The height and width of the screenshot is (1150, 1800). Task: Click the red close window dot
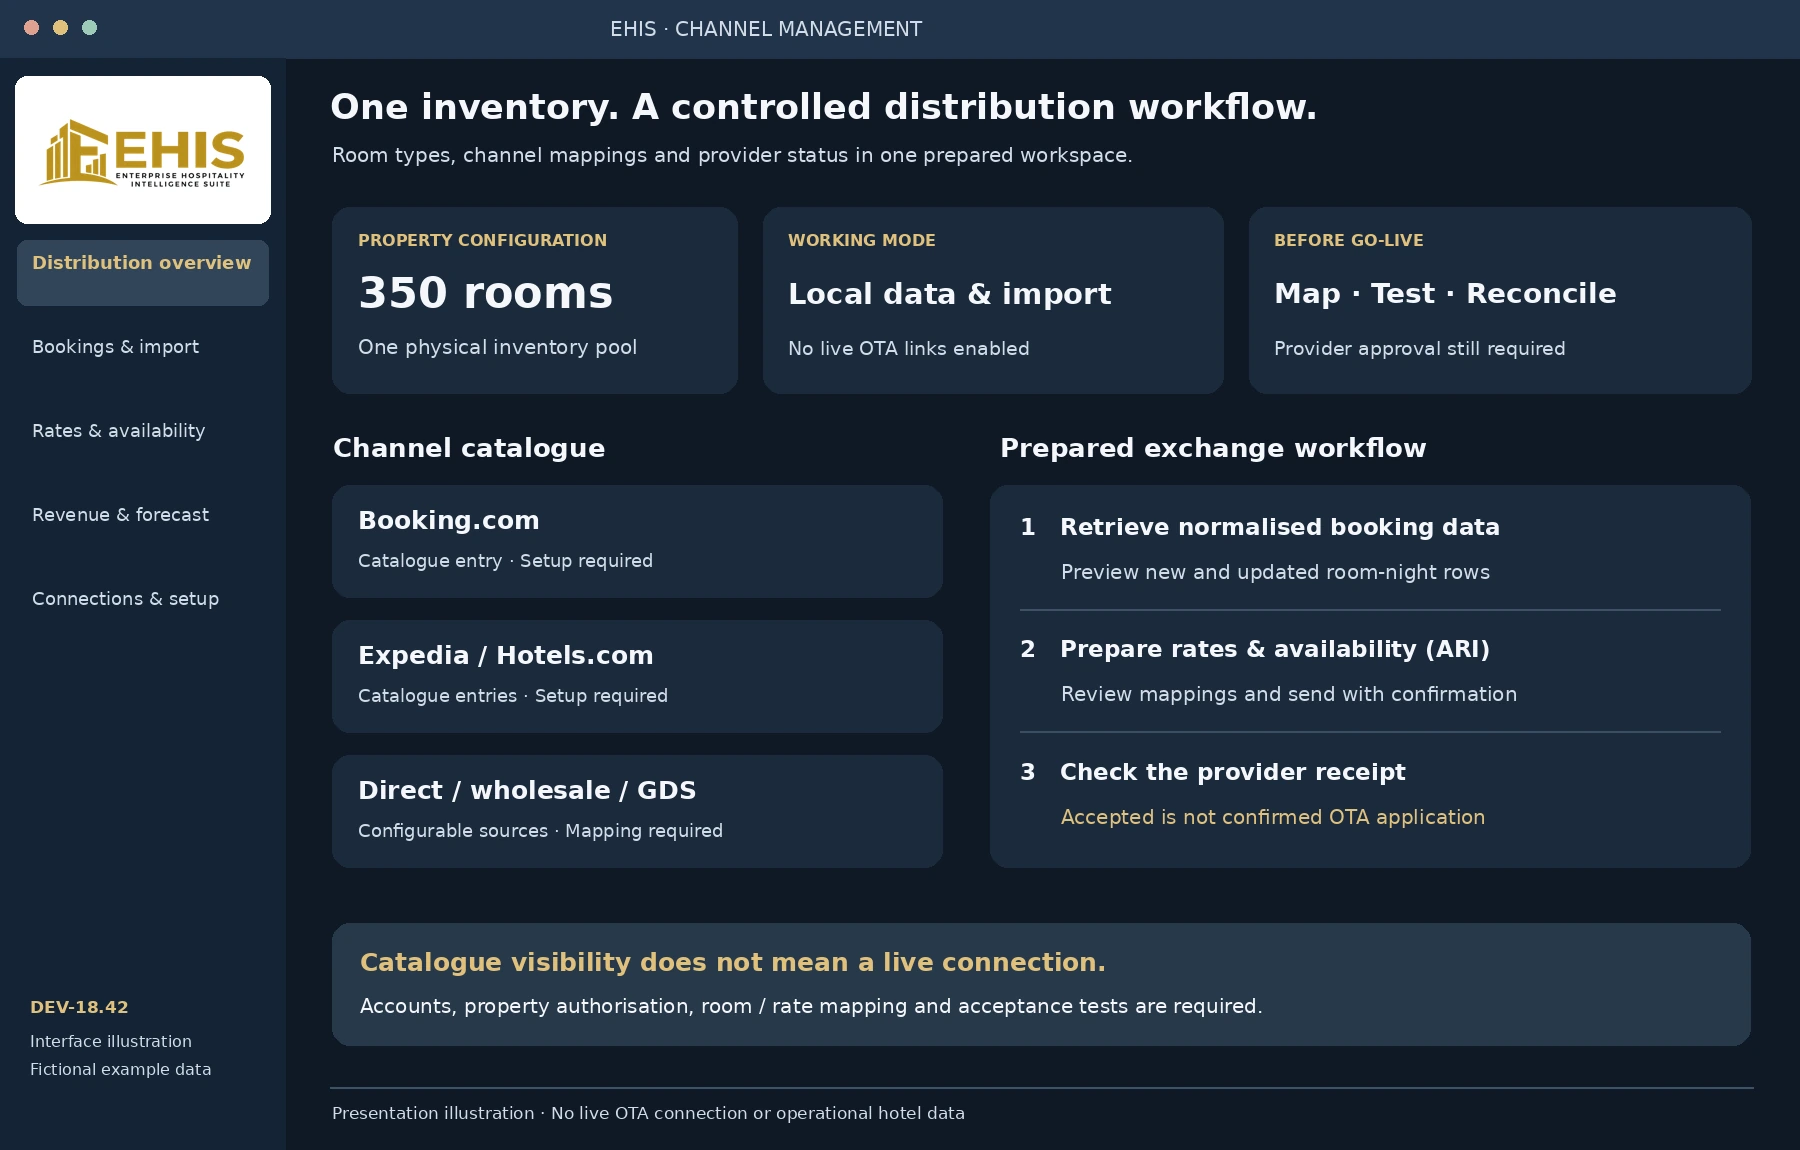pos(32,28)
